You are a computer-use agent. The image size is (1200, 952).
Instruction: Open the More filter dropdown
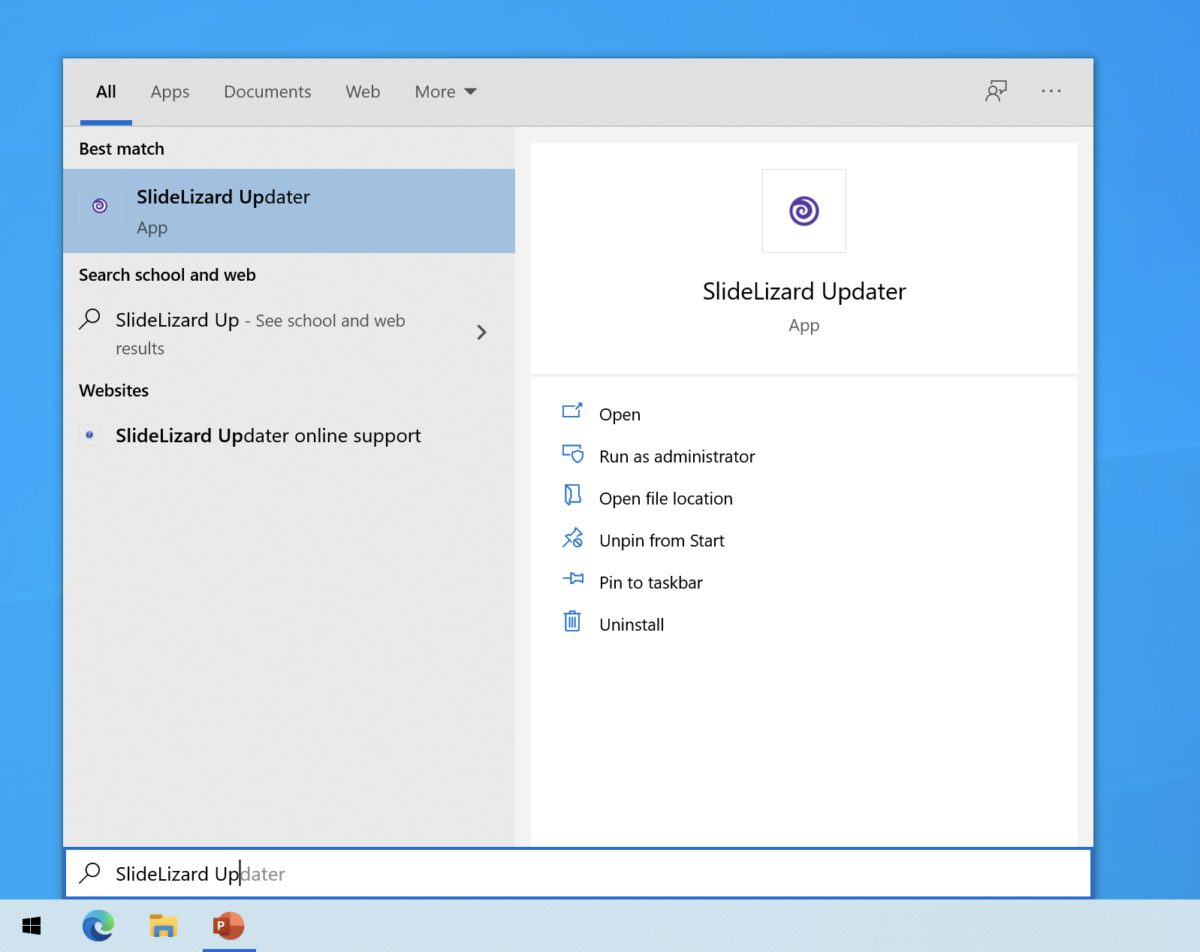[445, 91]
